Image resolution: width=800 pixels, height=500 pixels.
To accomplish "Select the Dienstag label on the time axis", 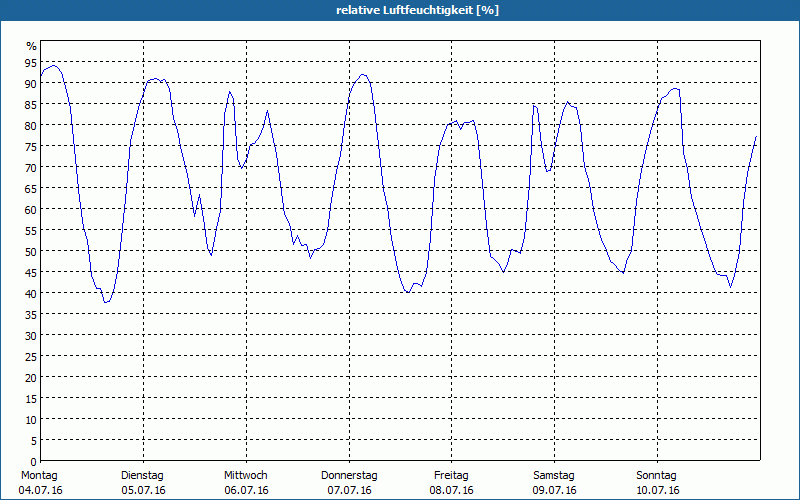I will tap(142, 475).
